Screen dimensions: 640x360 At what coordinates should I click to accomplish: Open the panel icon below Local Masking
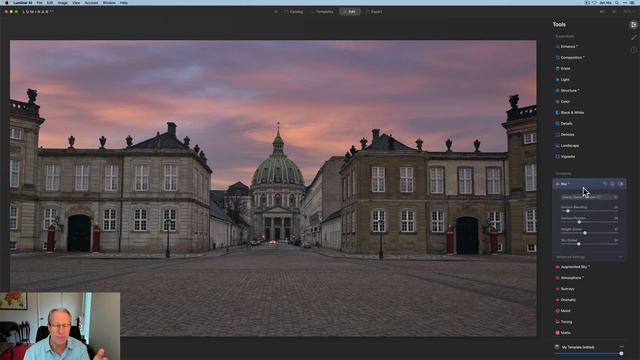[x=633, y=50]
